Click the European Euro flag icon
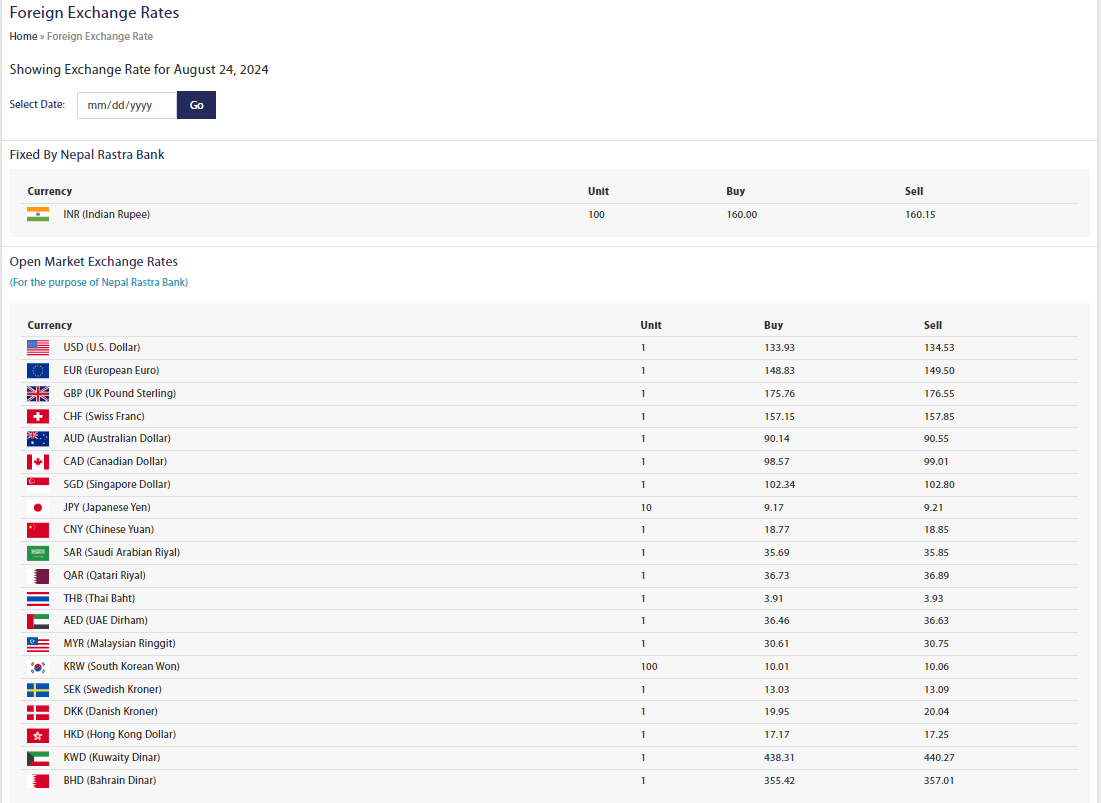Image resolution: width=1101 pixels, height=803 pixels. tap(38, 370)
